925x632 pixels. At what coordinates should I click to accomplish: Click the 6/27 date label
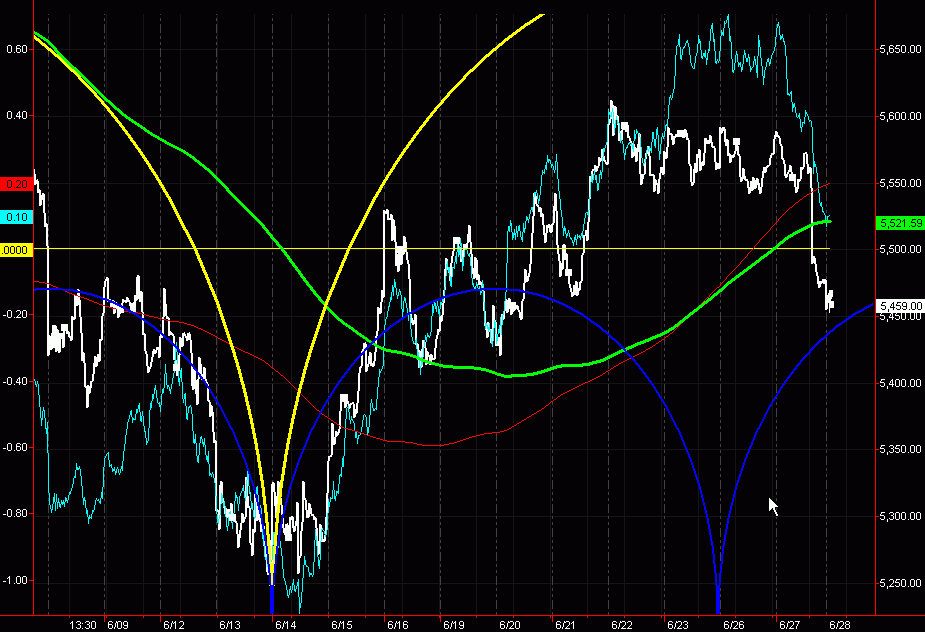pos(789,625)
